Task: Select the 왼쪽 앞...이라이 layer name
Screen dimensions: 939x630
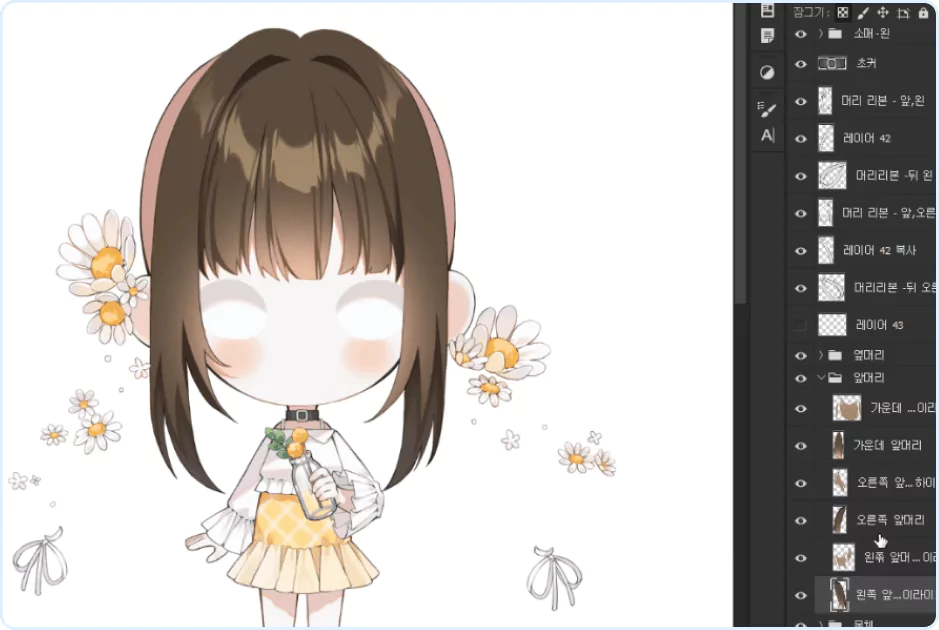Action: (x=895, y=595)
